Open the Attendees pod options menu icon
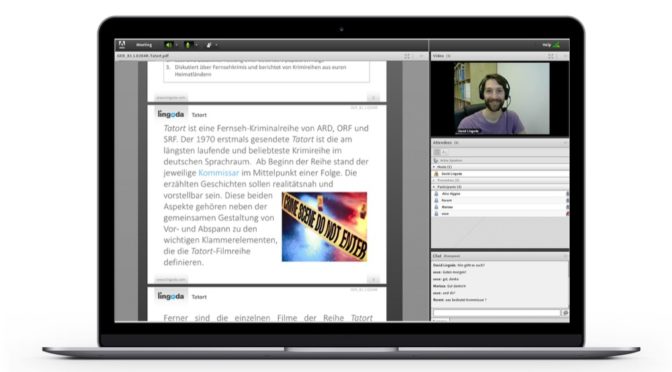672x372 pixels. pos(565,142)
